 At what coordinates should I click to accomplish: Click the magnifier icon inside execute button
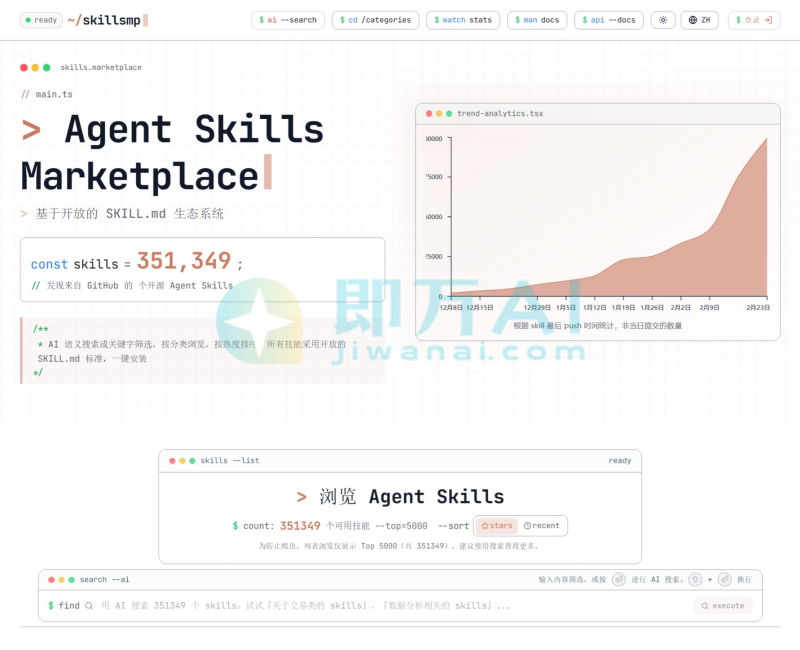pos(705,606)
